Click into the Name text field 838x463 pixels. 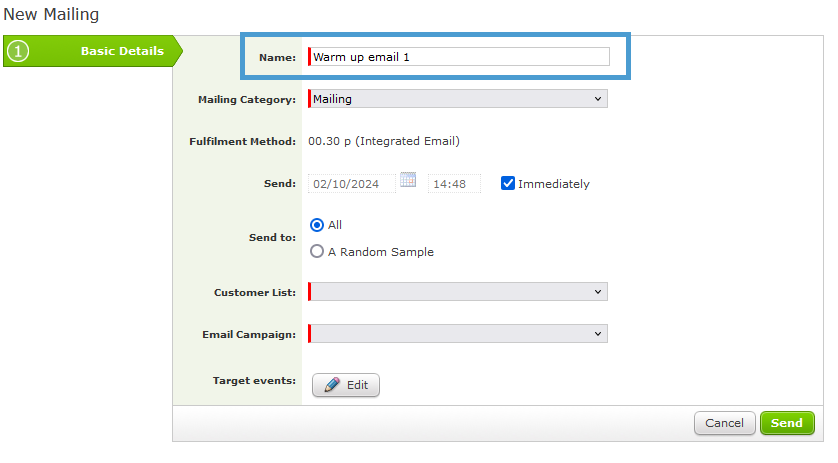(460, 57)
